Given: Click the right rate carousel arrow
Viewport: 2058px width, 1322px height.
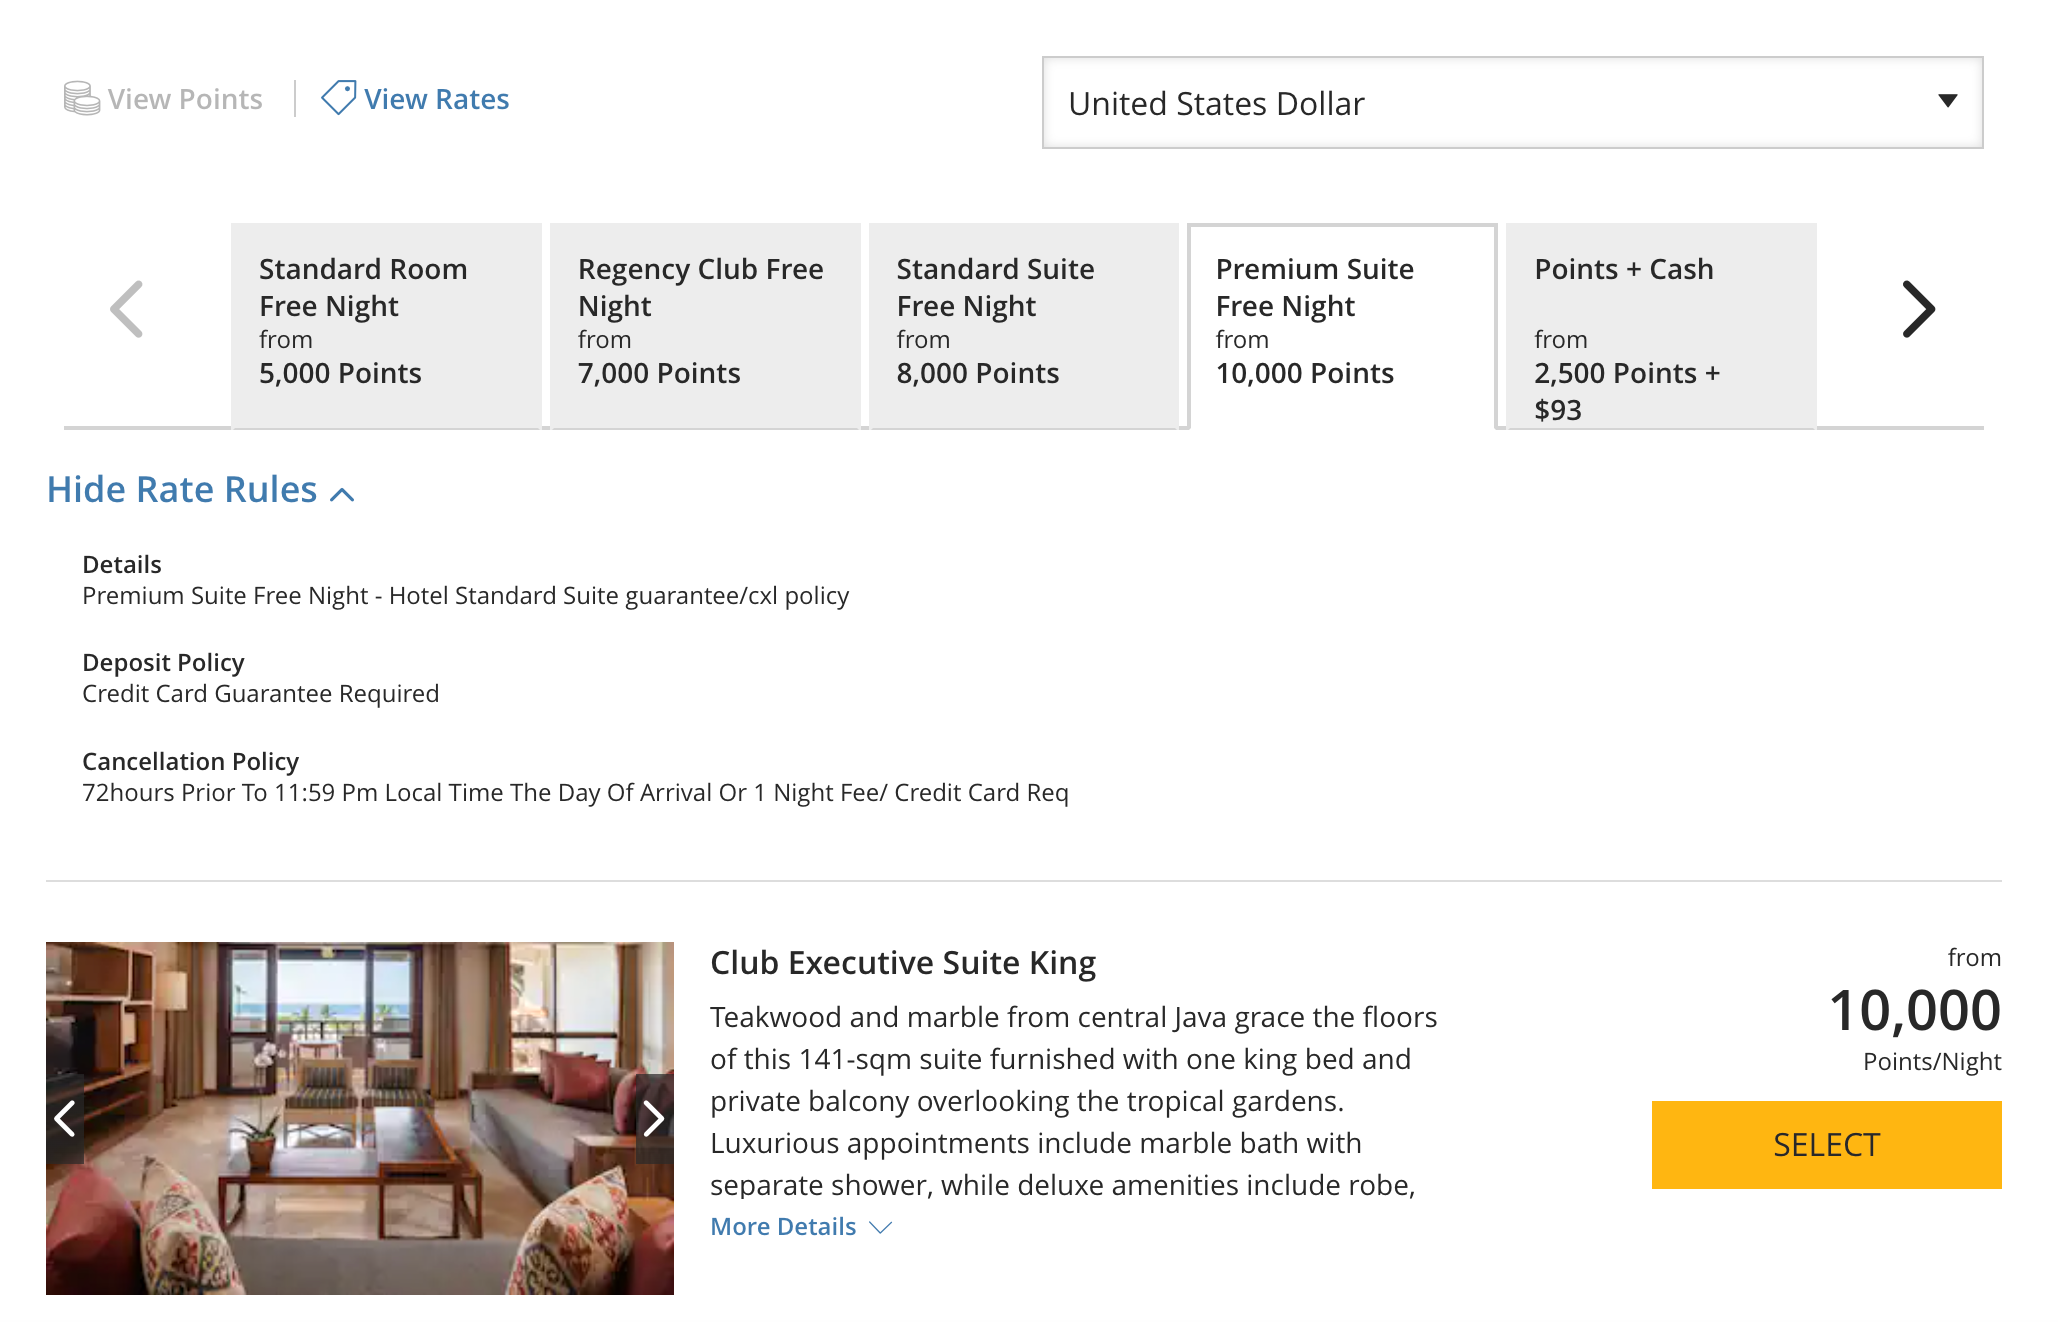Looking at the screenshot, I should coord(1919,309).
